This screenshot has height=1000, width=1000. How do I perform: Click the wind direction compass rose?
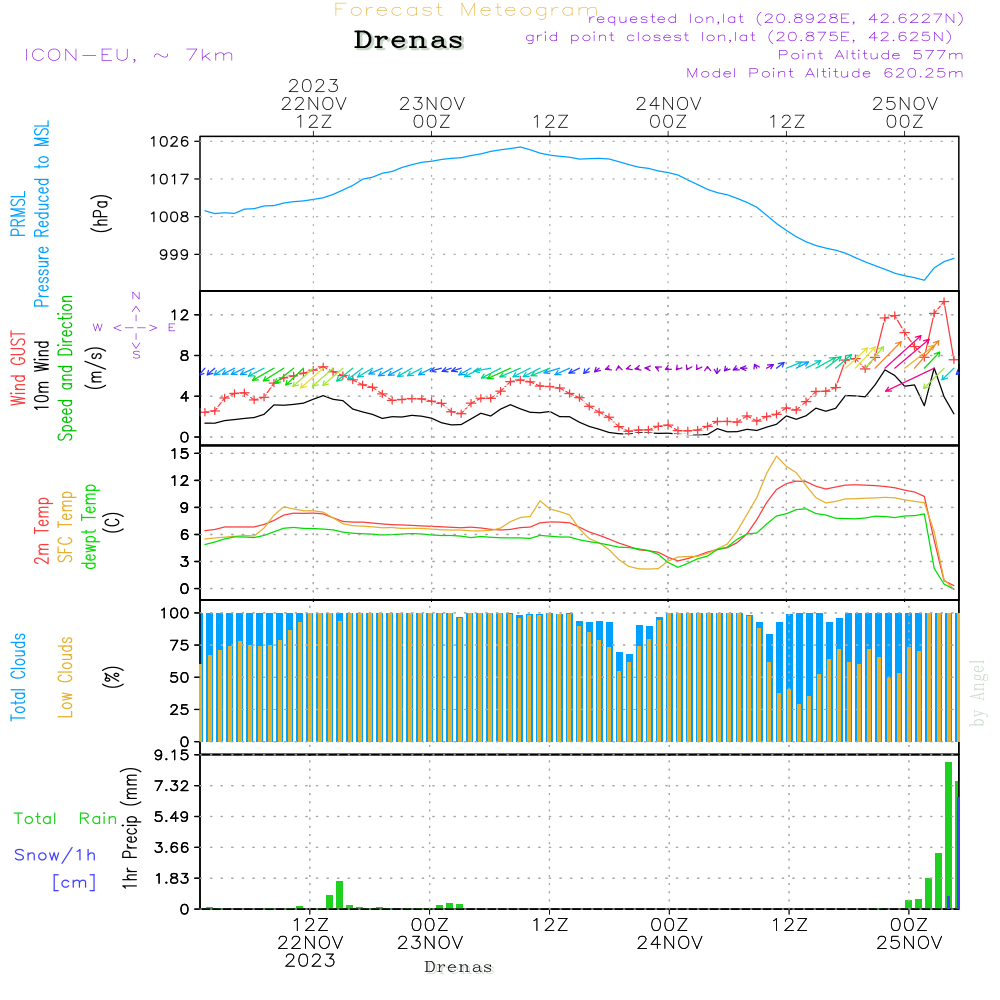(136, 326)
